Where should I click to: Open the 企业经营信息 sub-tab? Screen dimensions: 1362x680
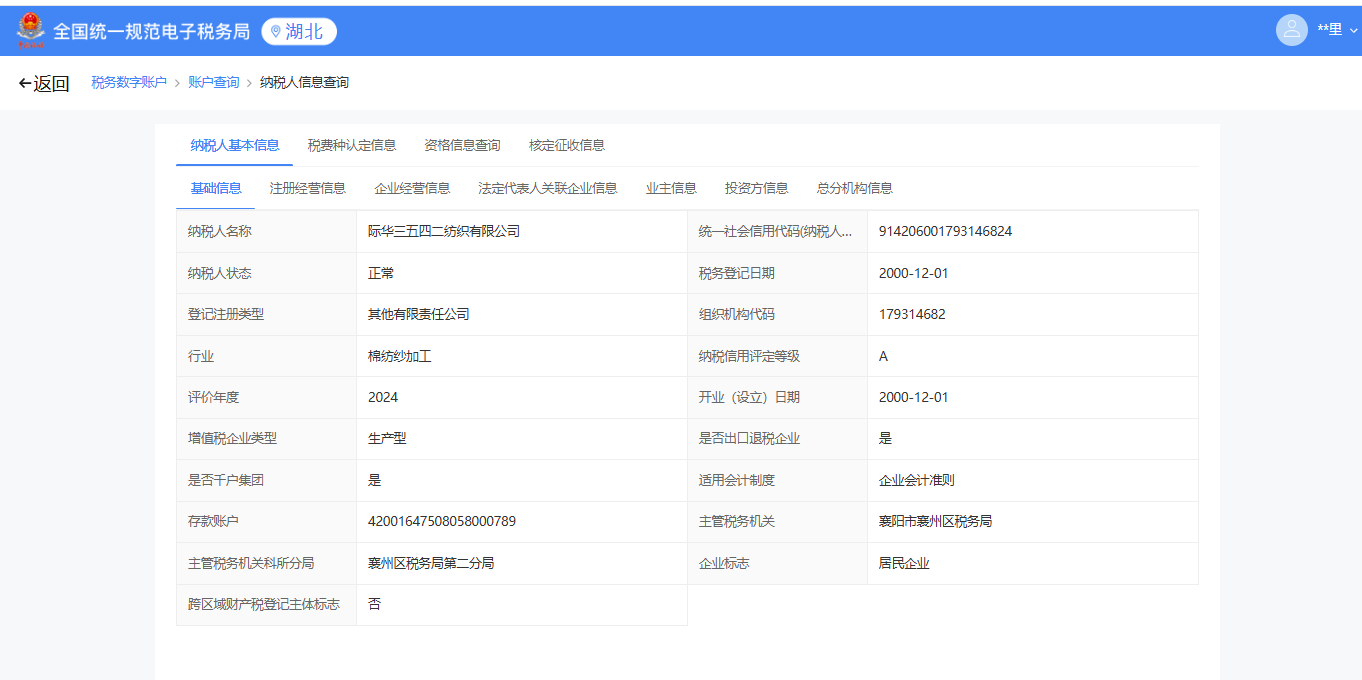pyautogui.click(x=412, y=188)
